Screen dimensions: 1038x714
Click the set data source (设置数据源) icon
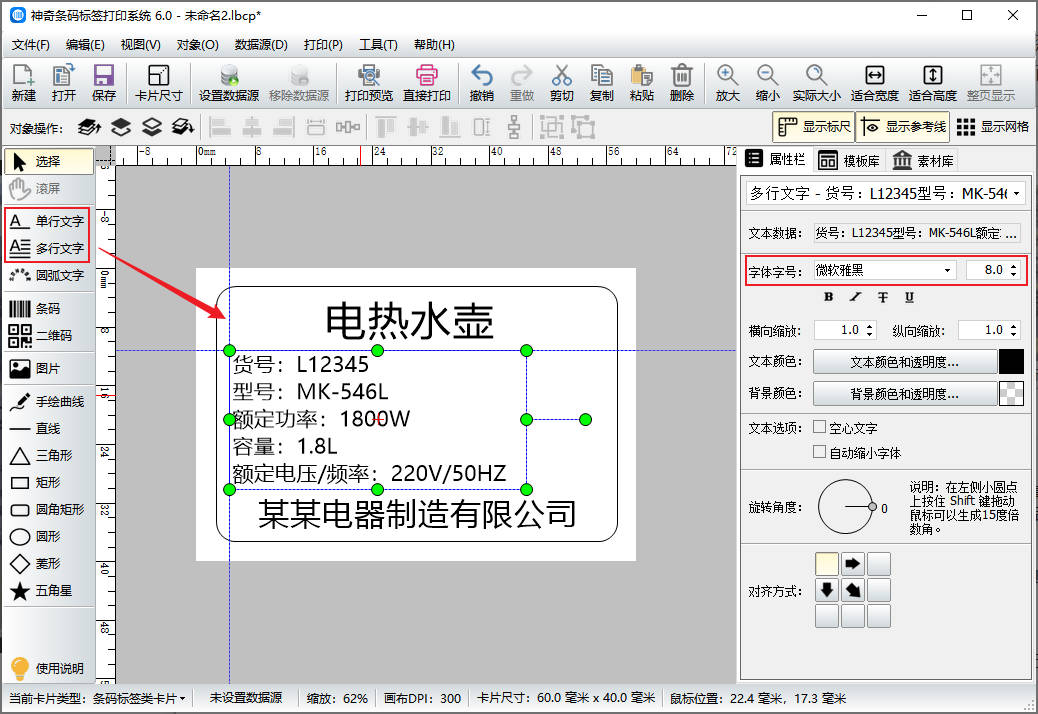228,83
